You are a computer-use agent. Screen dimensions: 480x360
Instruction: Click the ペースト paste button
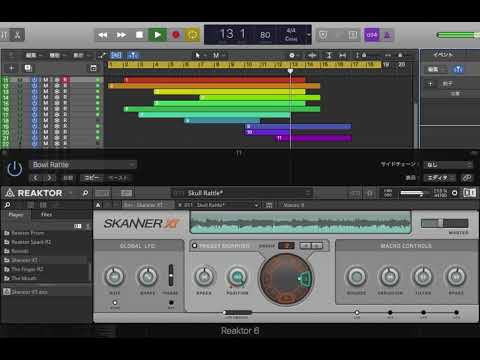click(x=118, y=178)
